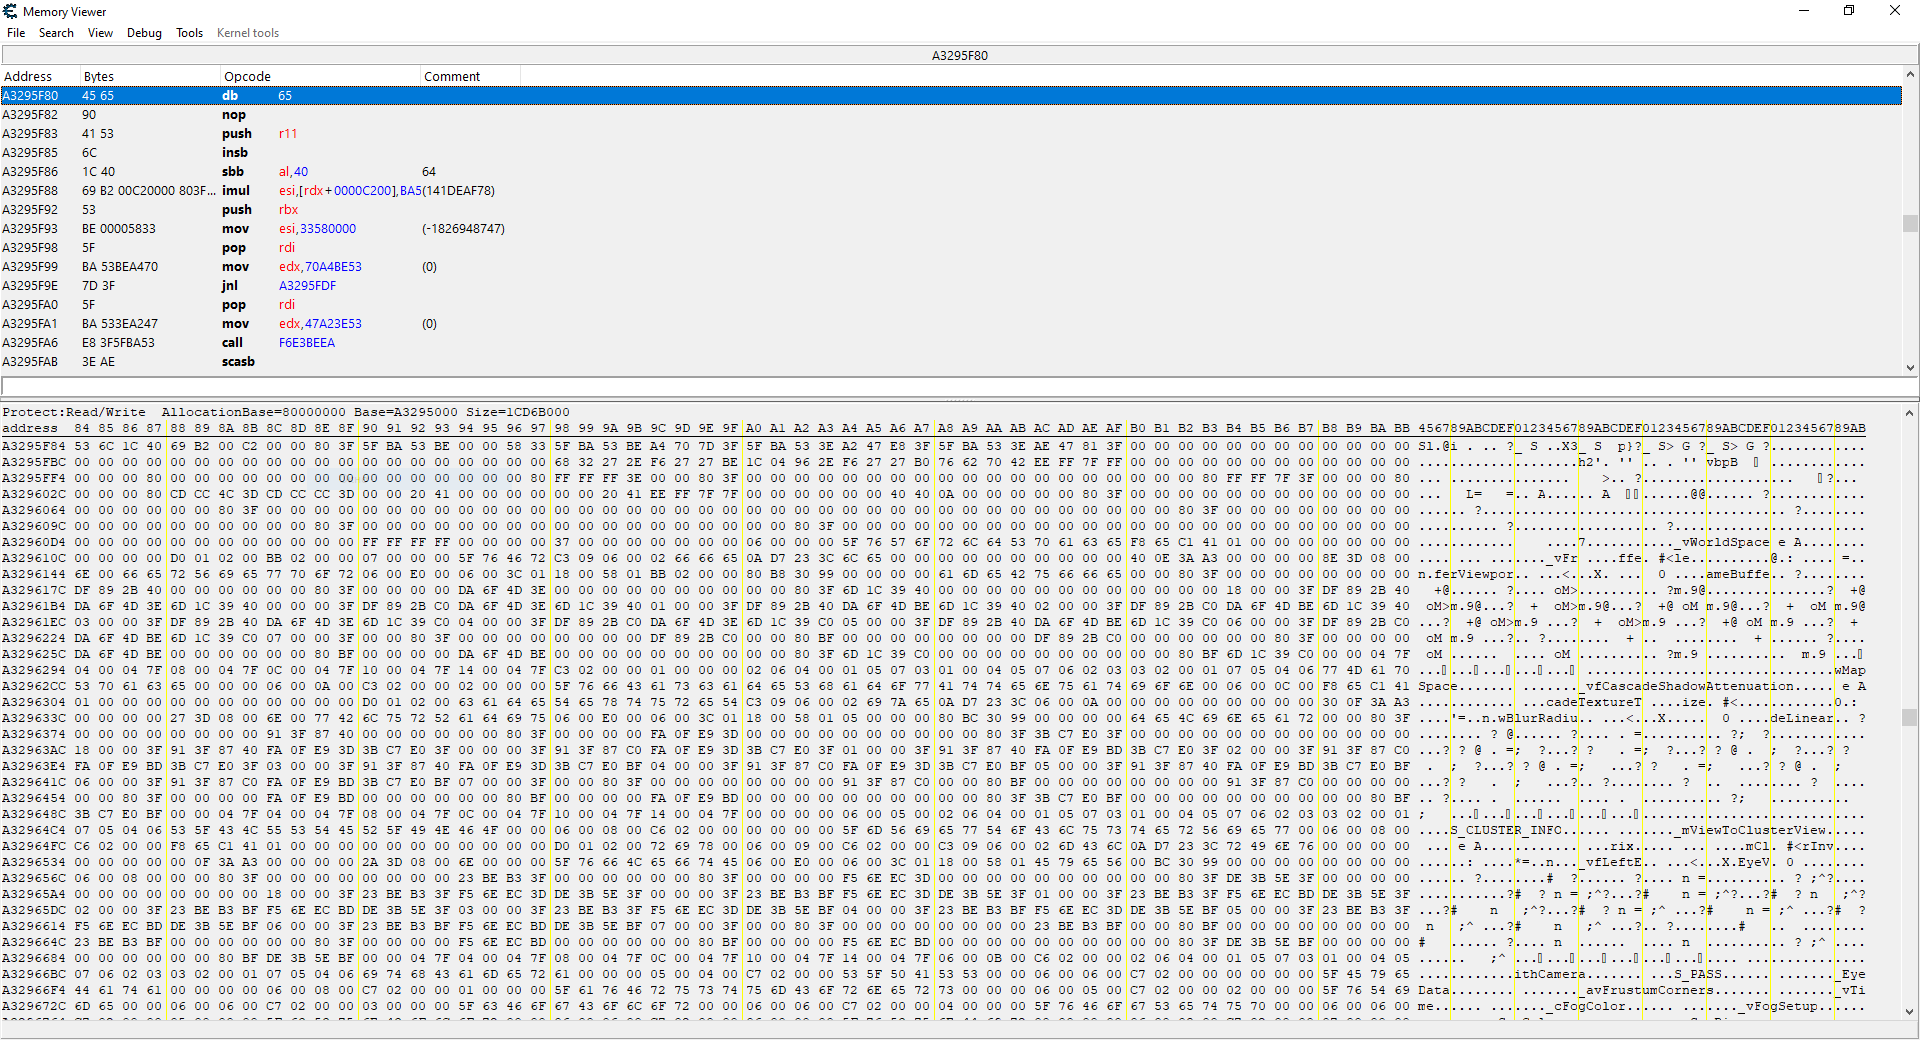
Task: Open the View menu
Action: point(100,33)
